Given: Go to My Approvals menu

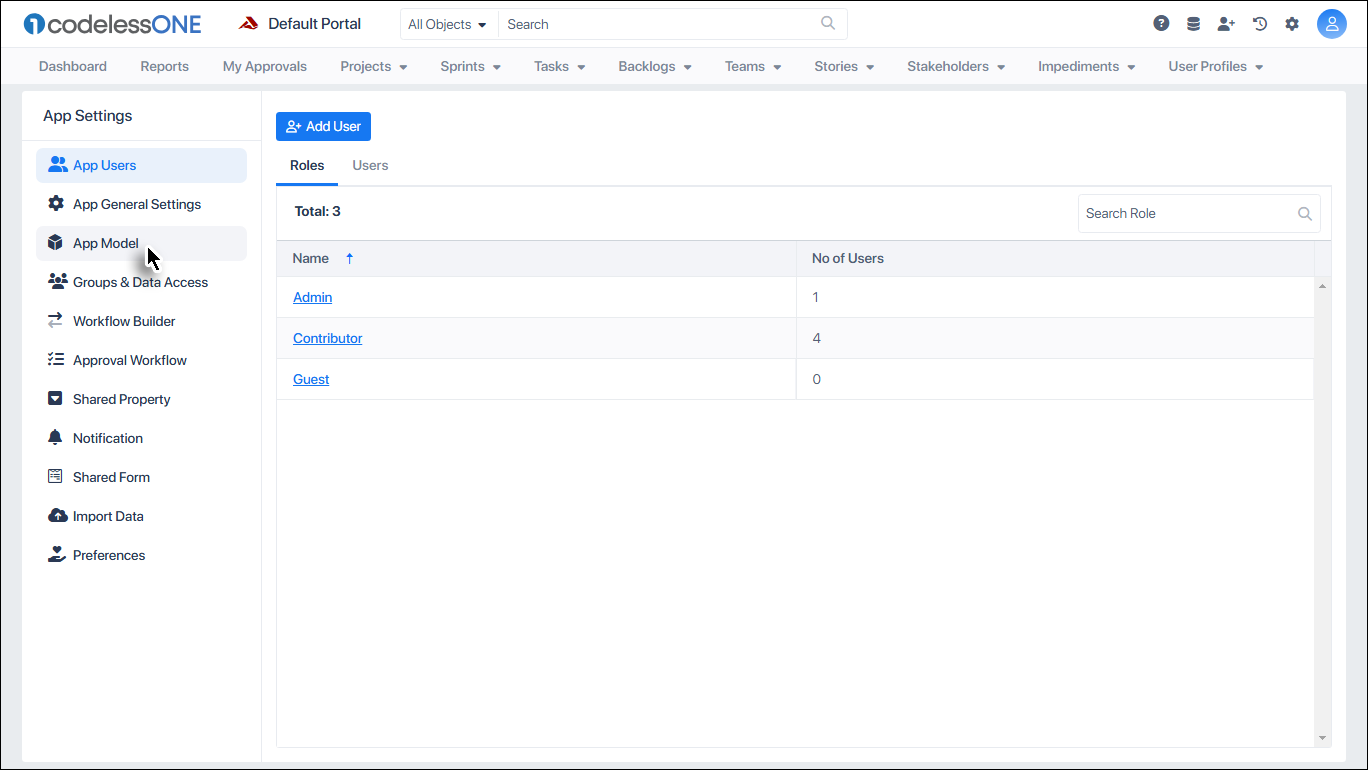Looking at the screenshot, I should pyautogui.click(x=265, y=66).
